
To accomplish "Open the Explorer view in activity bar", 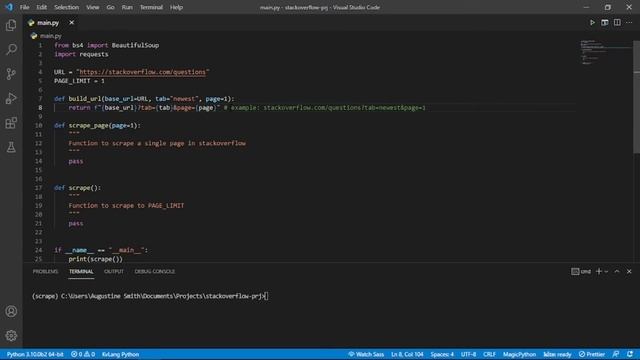I will click(11, 25).
